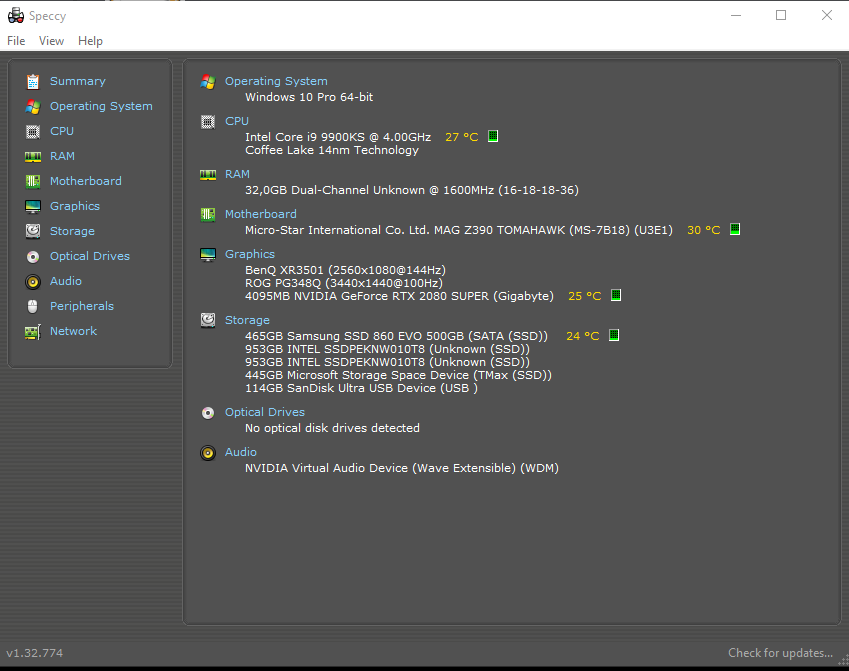Click the CPU chip icon in sidebar

pos(33,132)
